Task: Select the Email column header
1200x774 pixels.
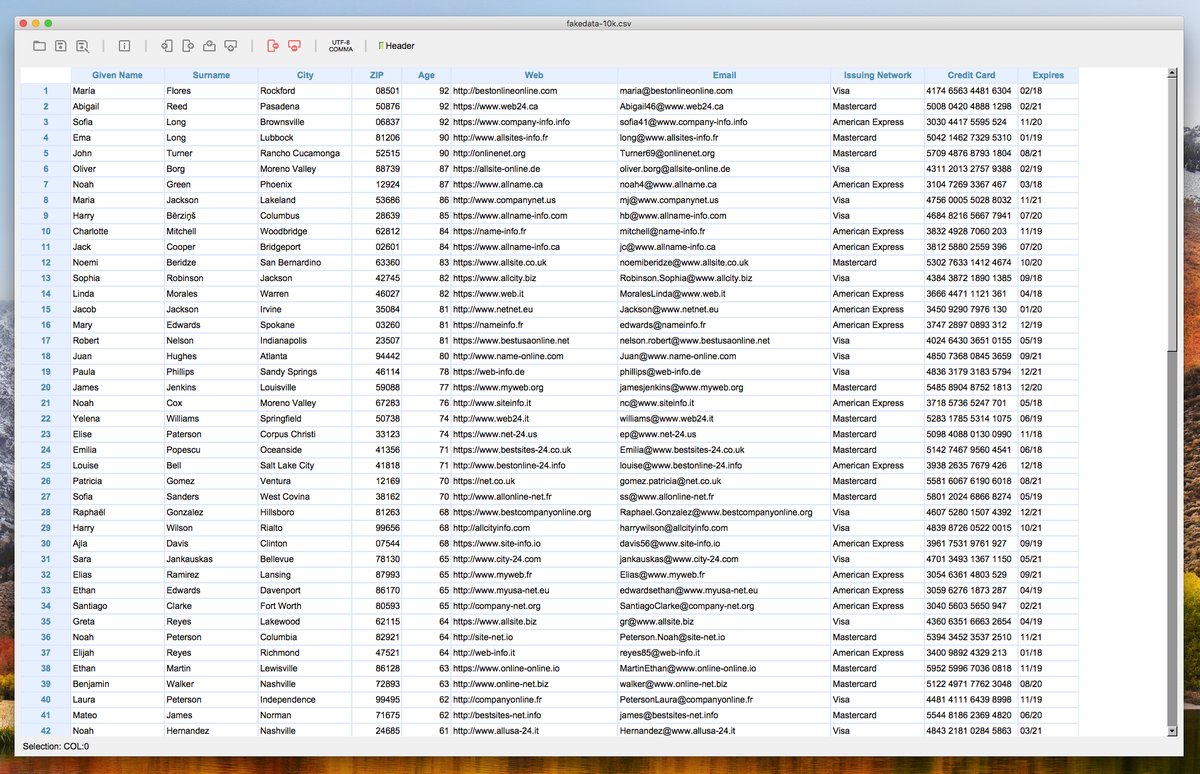Action: [x=724, y=75]
